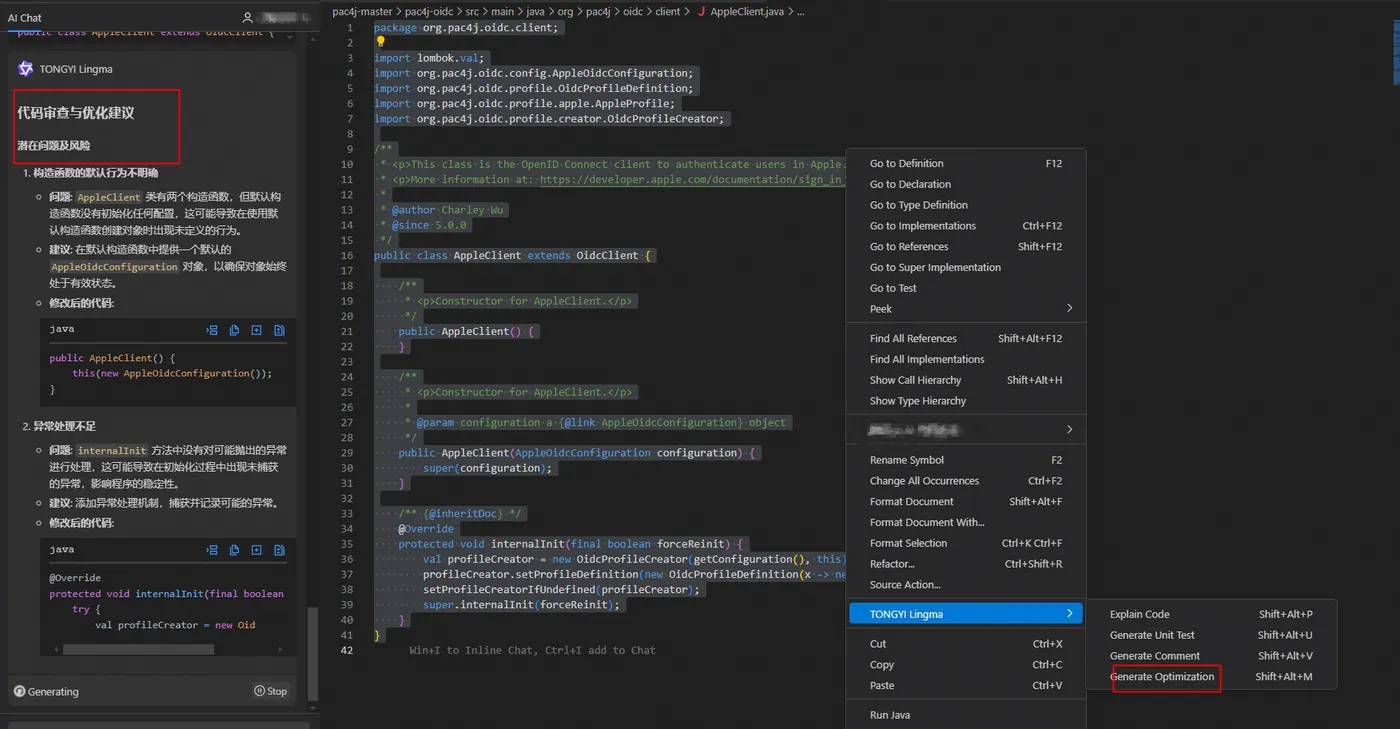The image size is (1400, 729).
Task: Stop the response generation
Action: pos(270,691)
